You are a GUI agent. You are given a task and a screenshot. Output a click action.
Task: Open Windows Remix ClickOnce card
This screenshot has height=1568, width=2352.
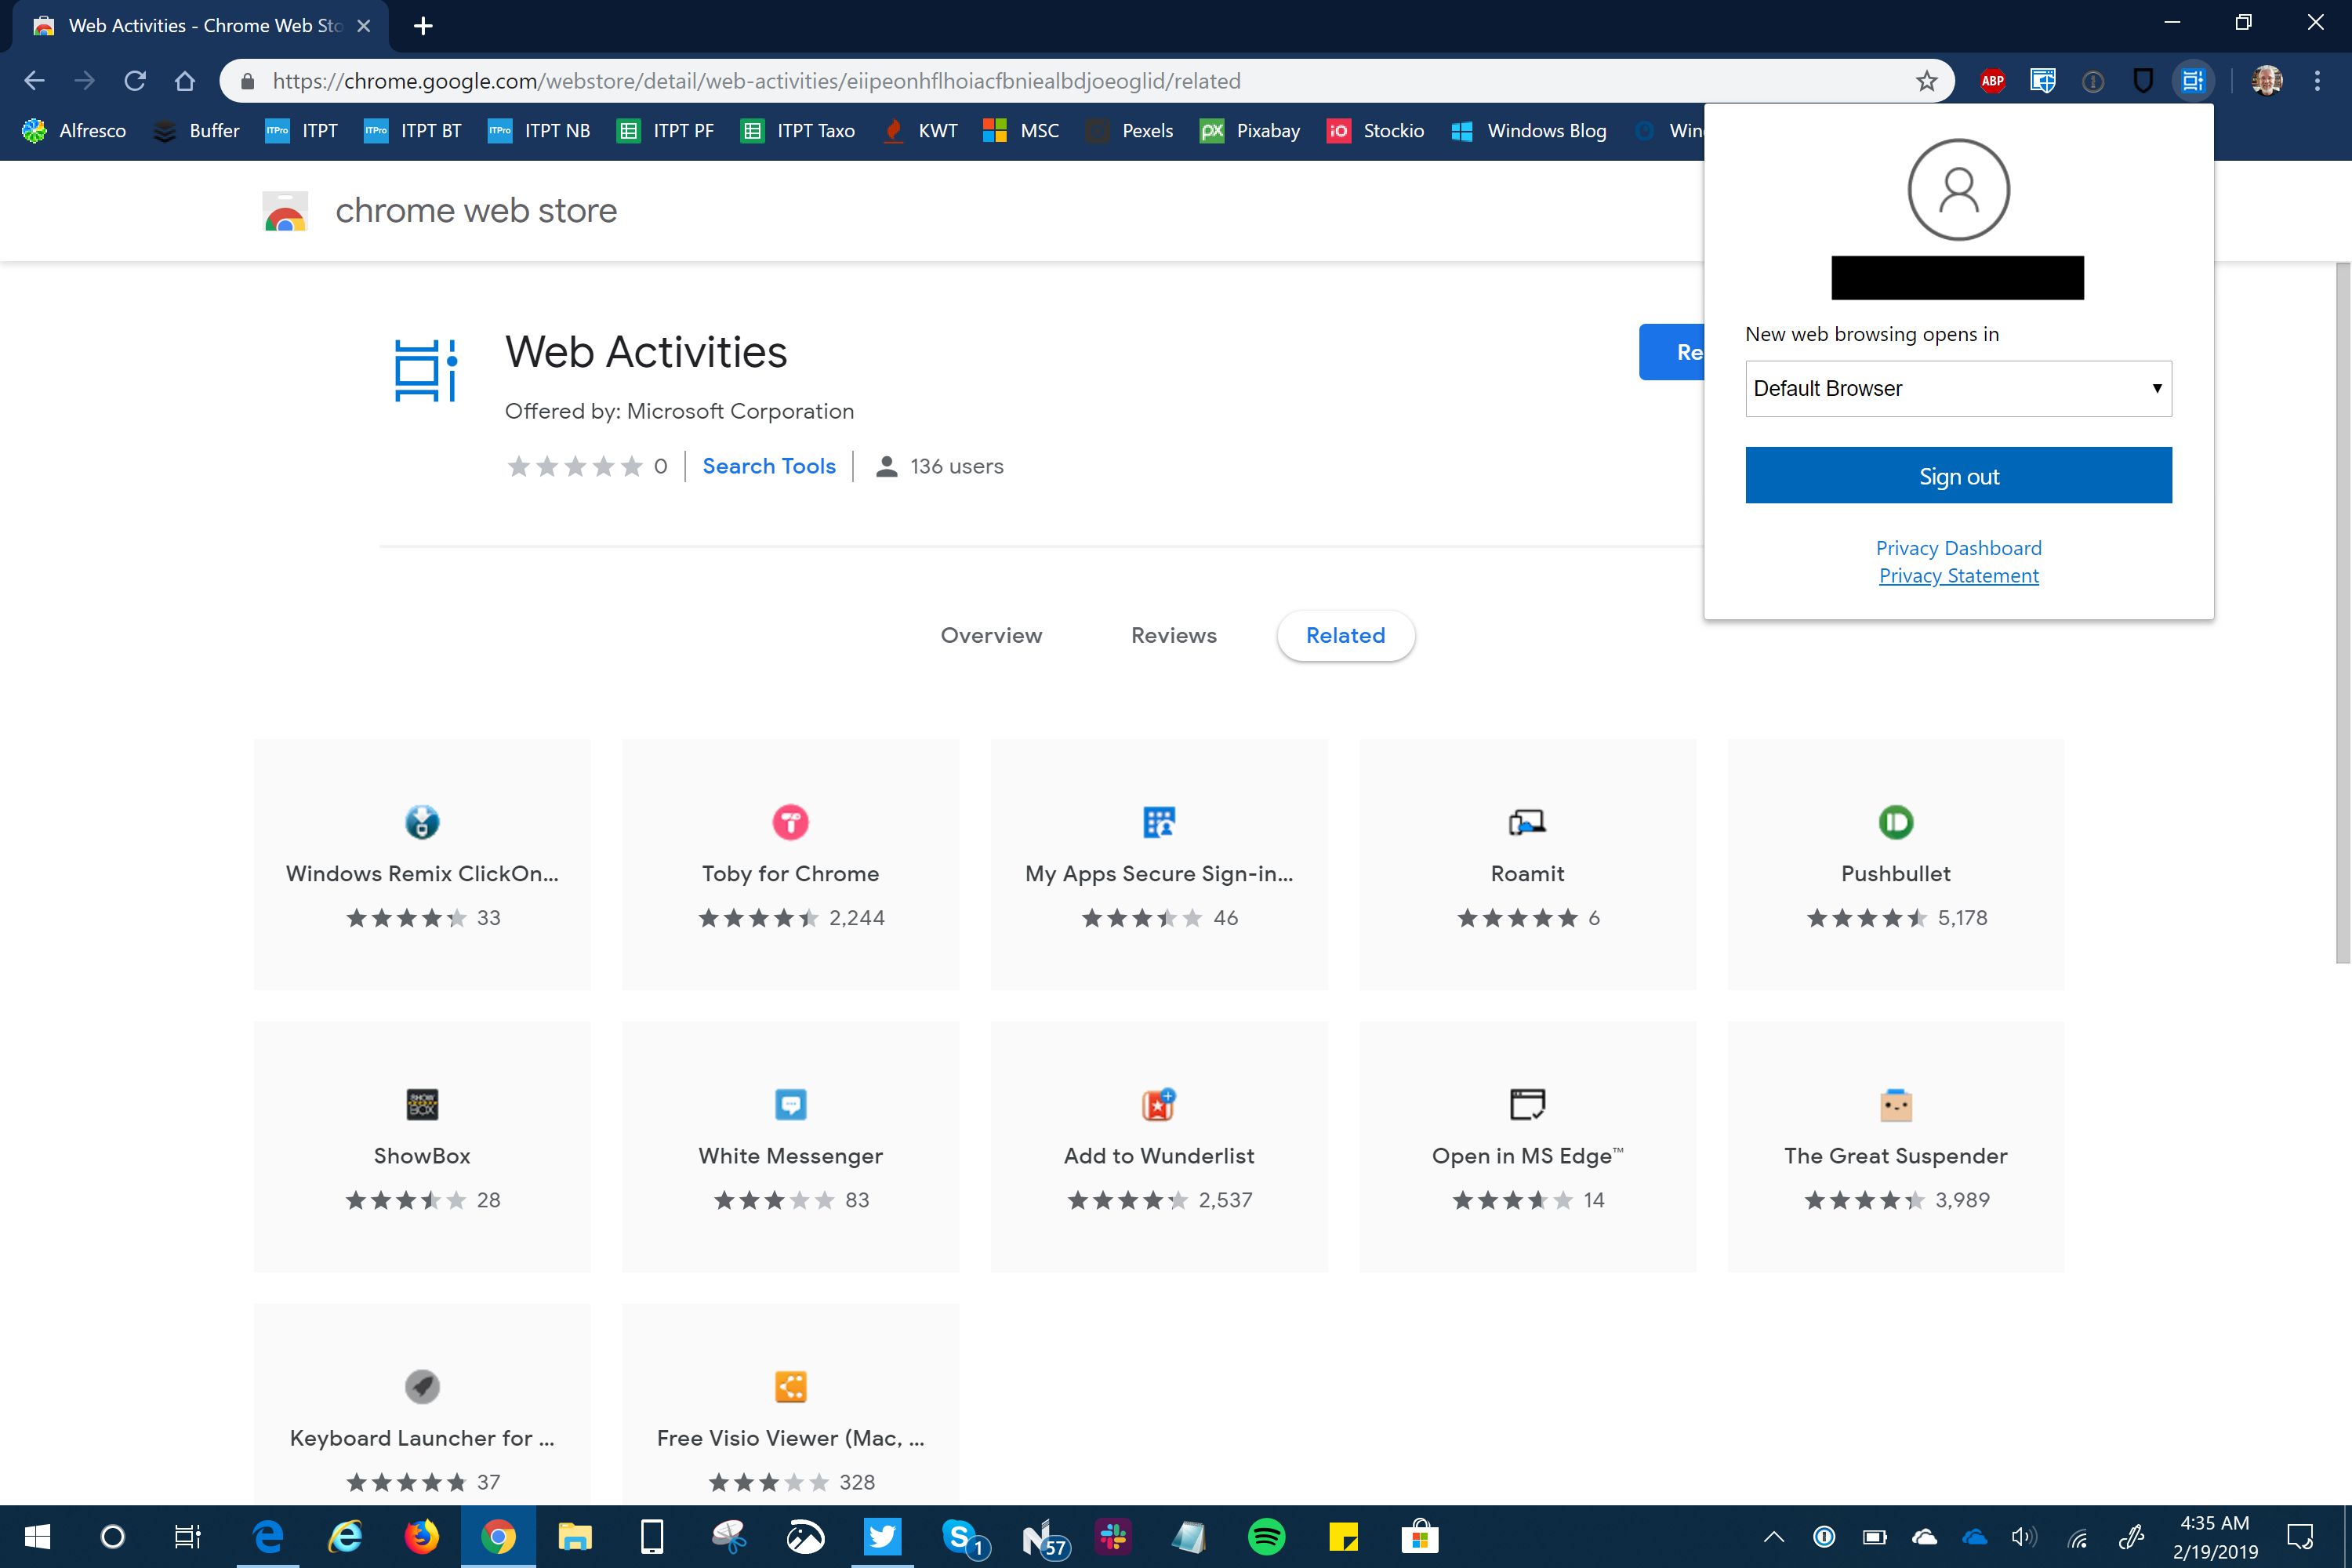coord(422,865)
